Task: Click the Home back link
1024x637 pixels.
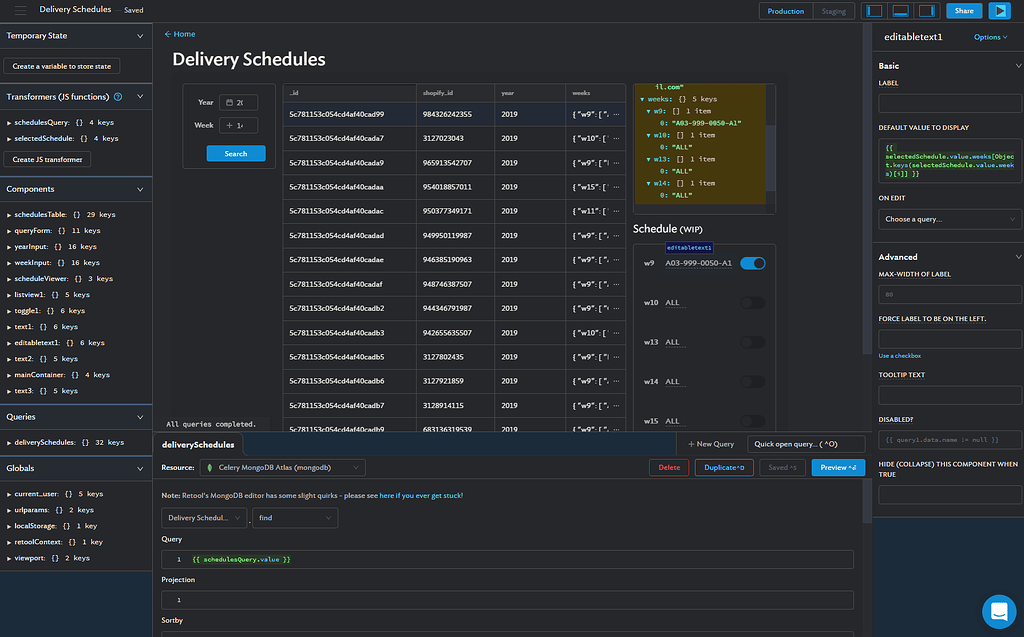Action: click(180, 34)
